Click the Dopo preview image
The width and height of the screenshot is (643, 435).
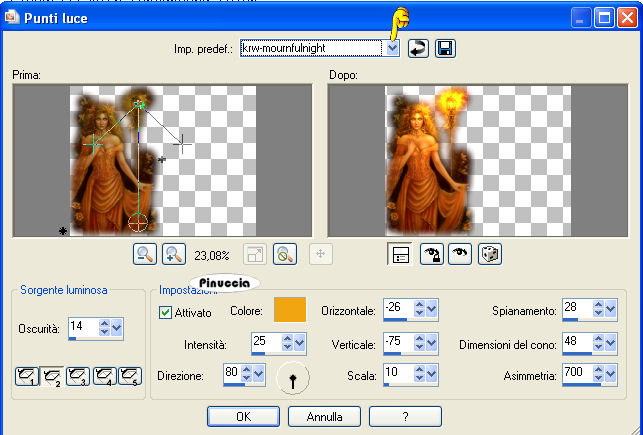[478, 160]
